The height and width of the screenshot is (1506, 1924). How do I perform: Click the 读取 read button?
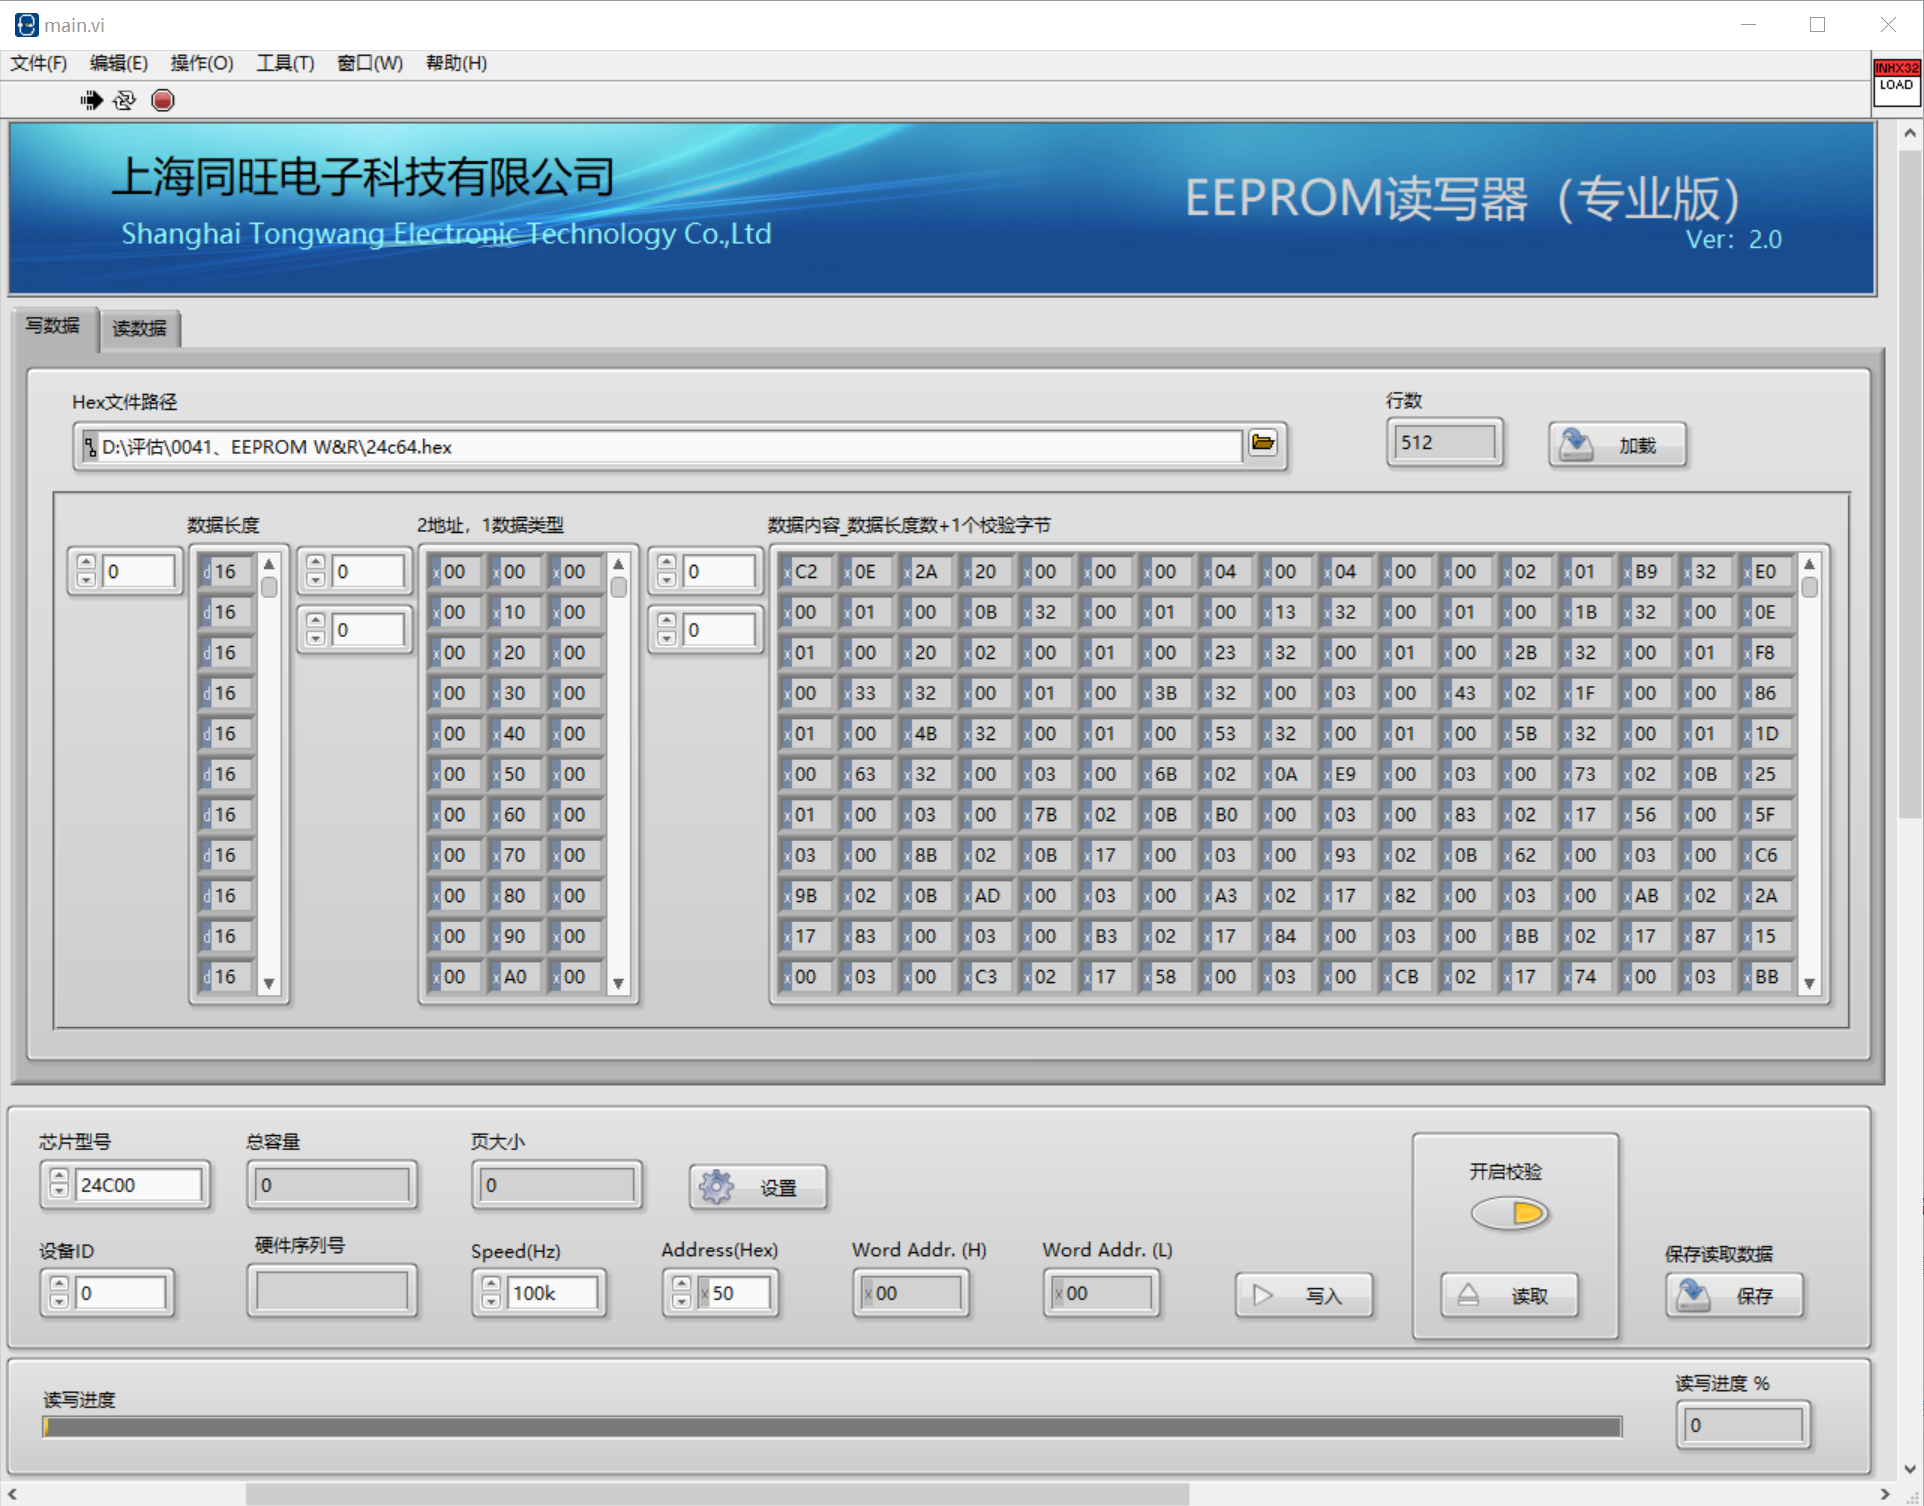click(1509, 1295)
